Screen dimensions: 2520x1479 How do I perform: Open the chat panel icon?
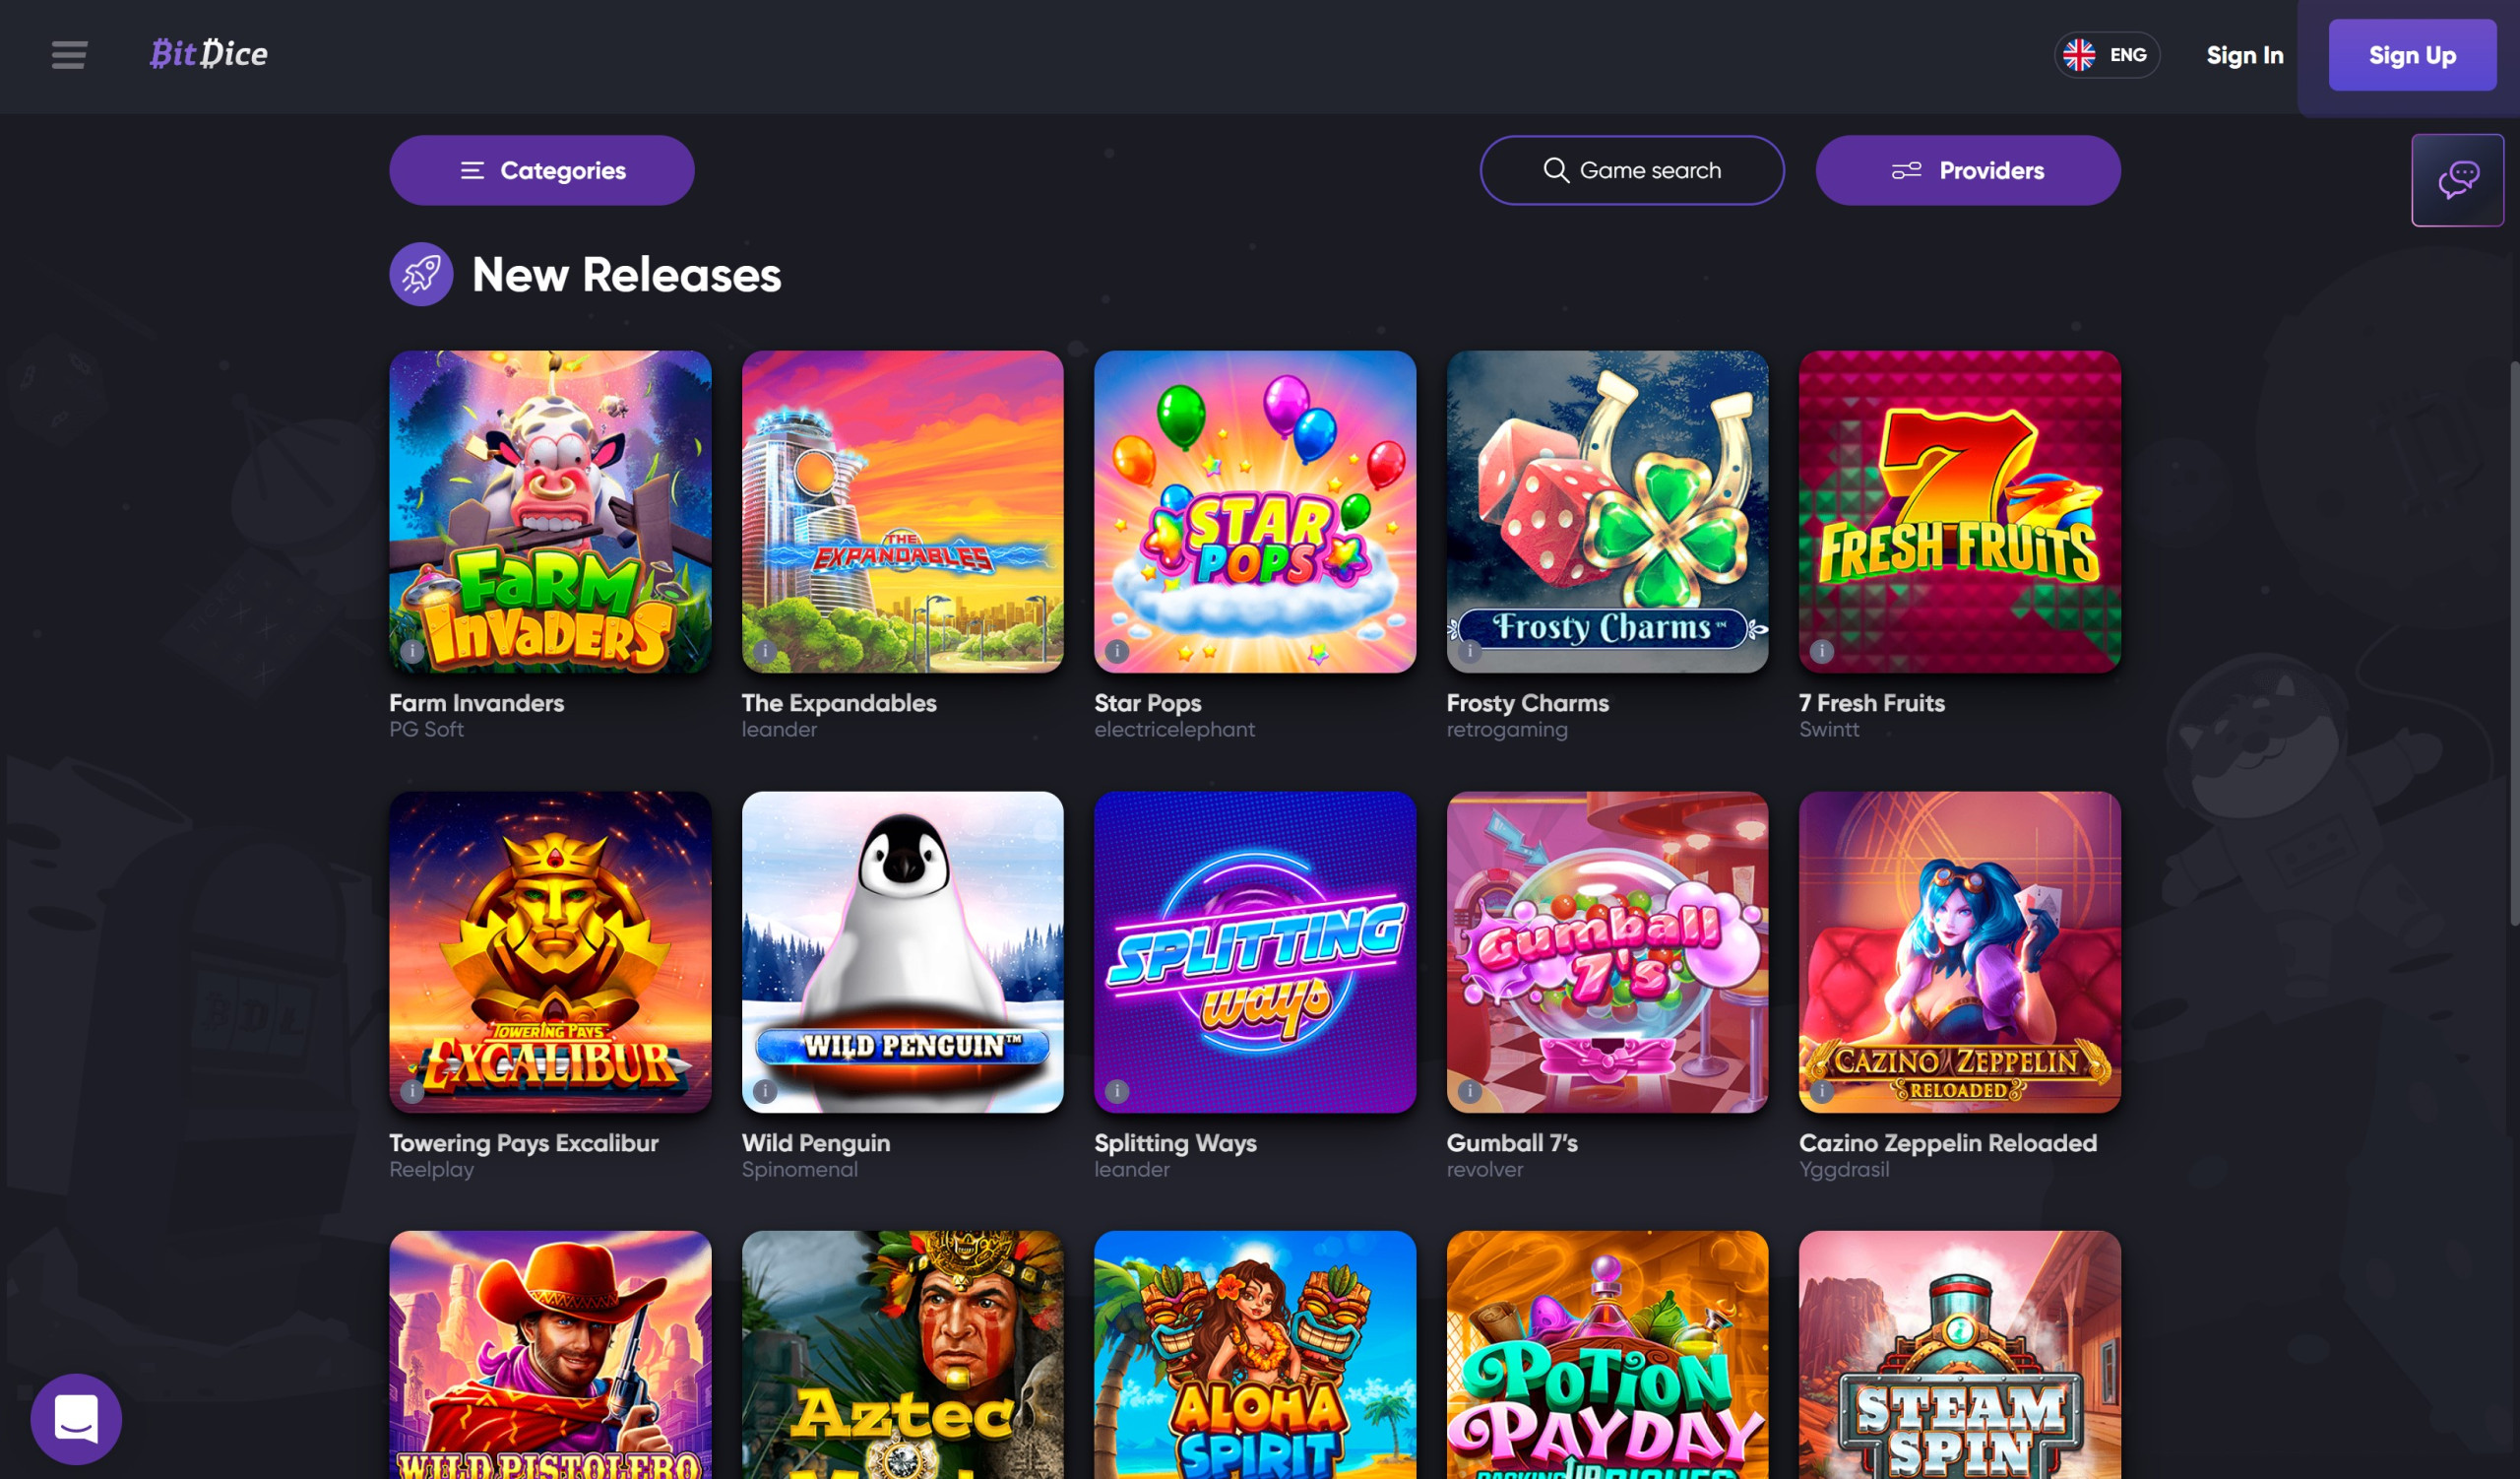point(2457,180)
